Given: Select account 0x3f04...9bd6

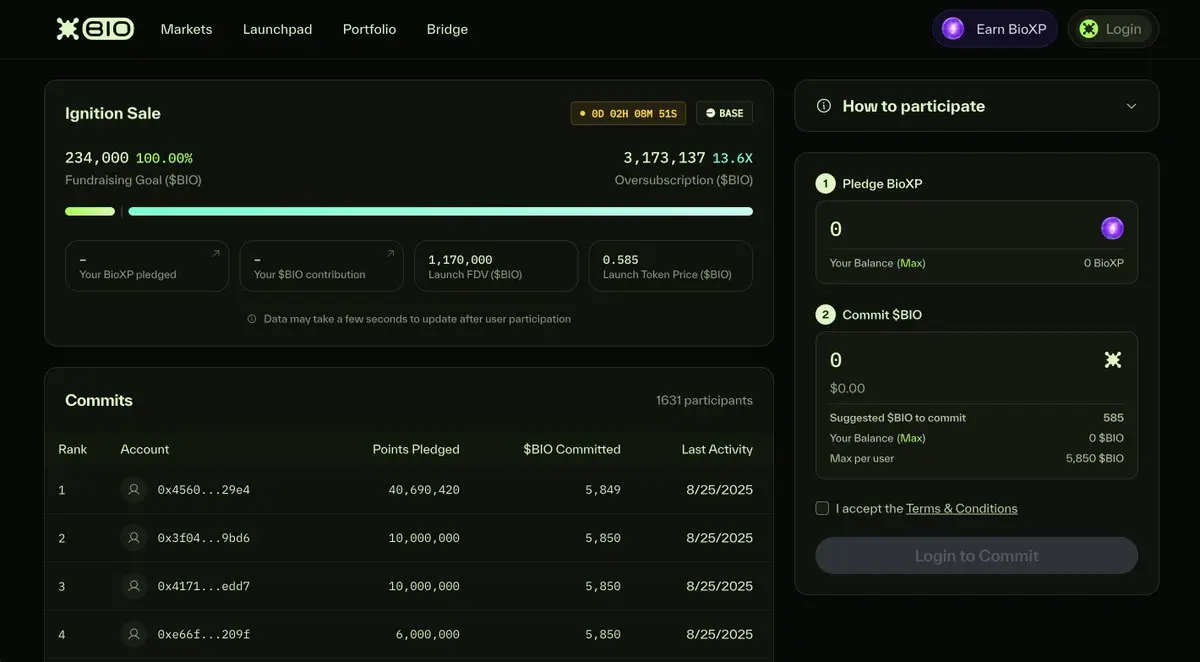Looking at the screenshot, I should [x=204, y=538].
